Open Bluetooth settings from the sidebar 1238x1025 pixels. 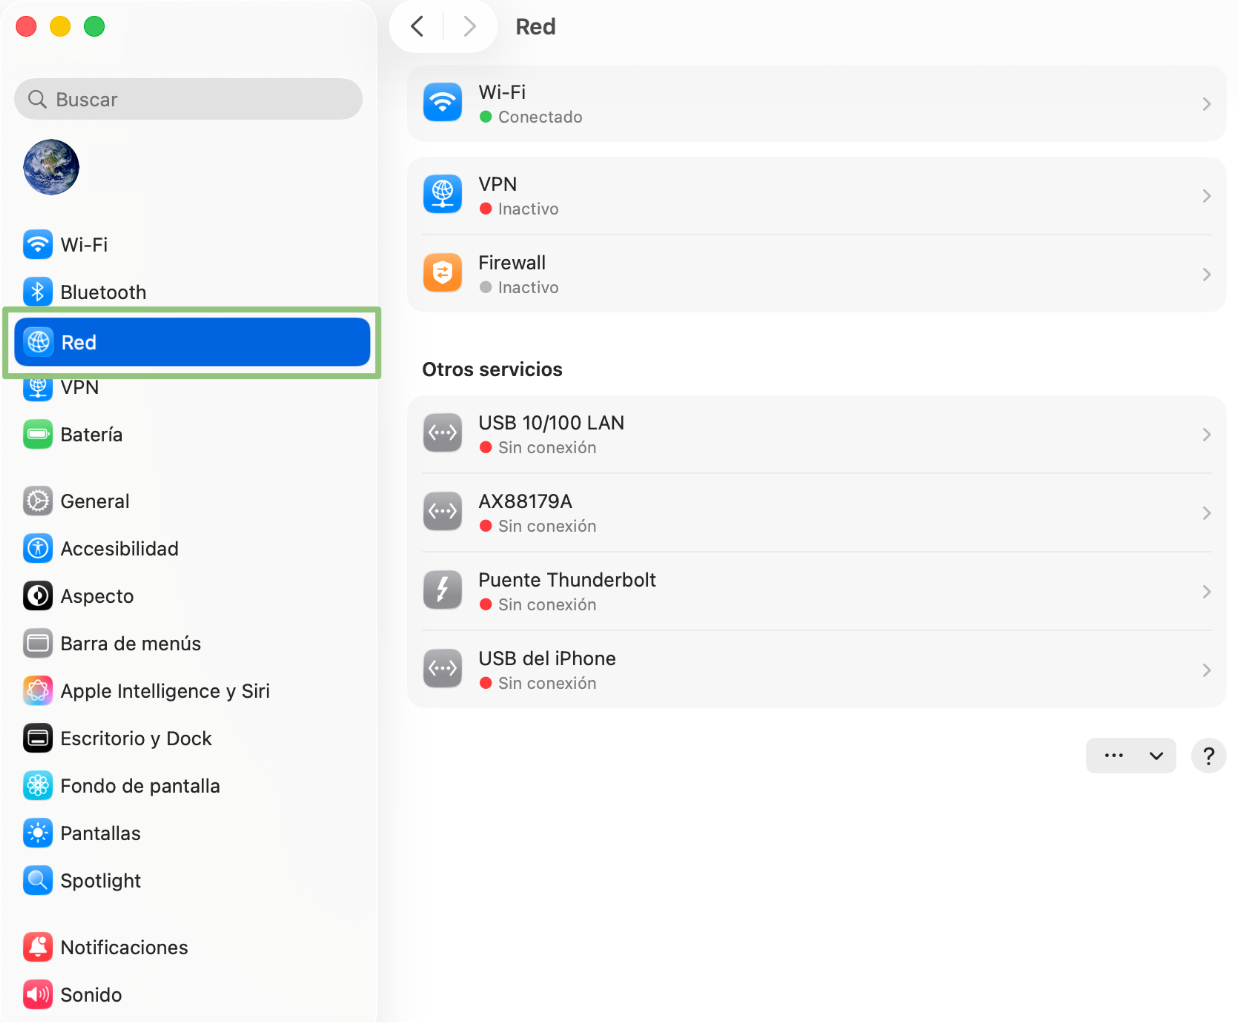coord(37,291)
